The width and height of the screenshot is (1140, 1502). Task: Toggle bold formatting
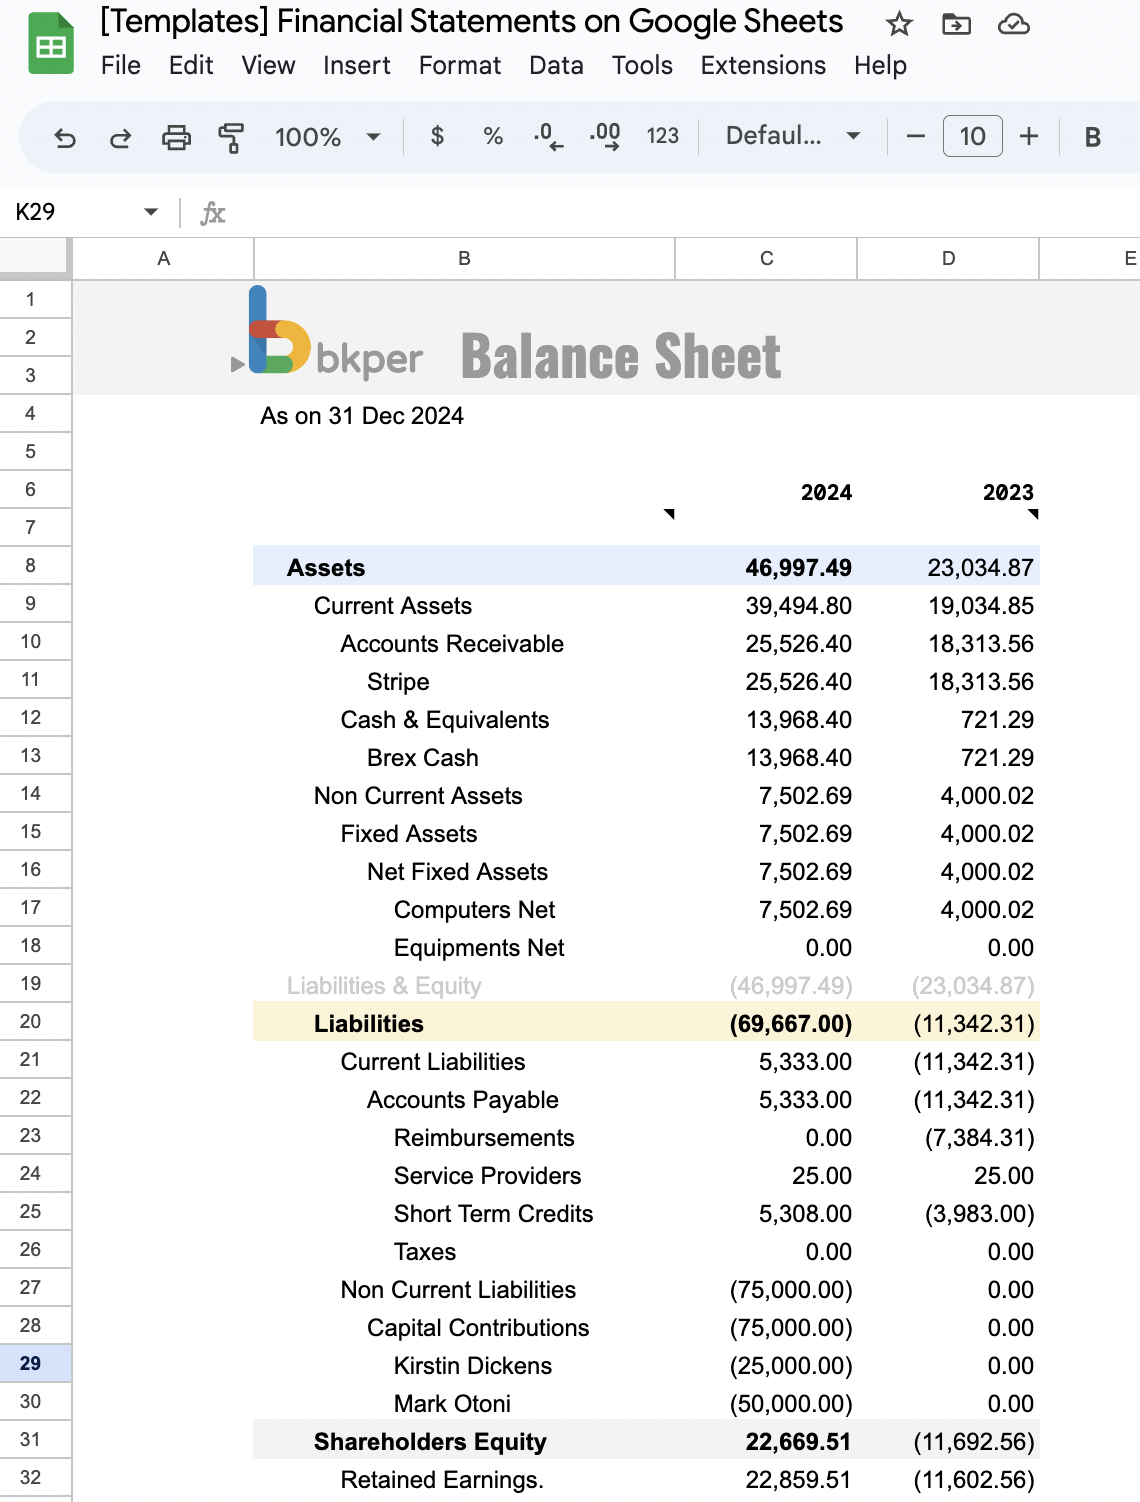pyautogui.click(x=1091, y=137)
